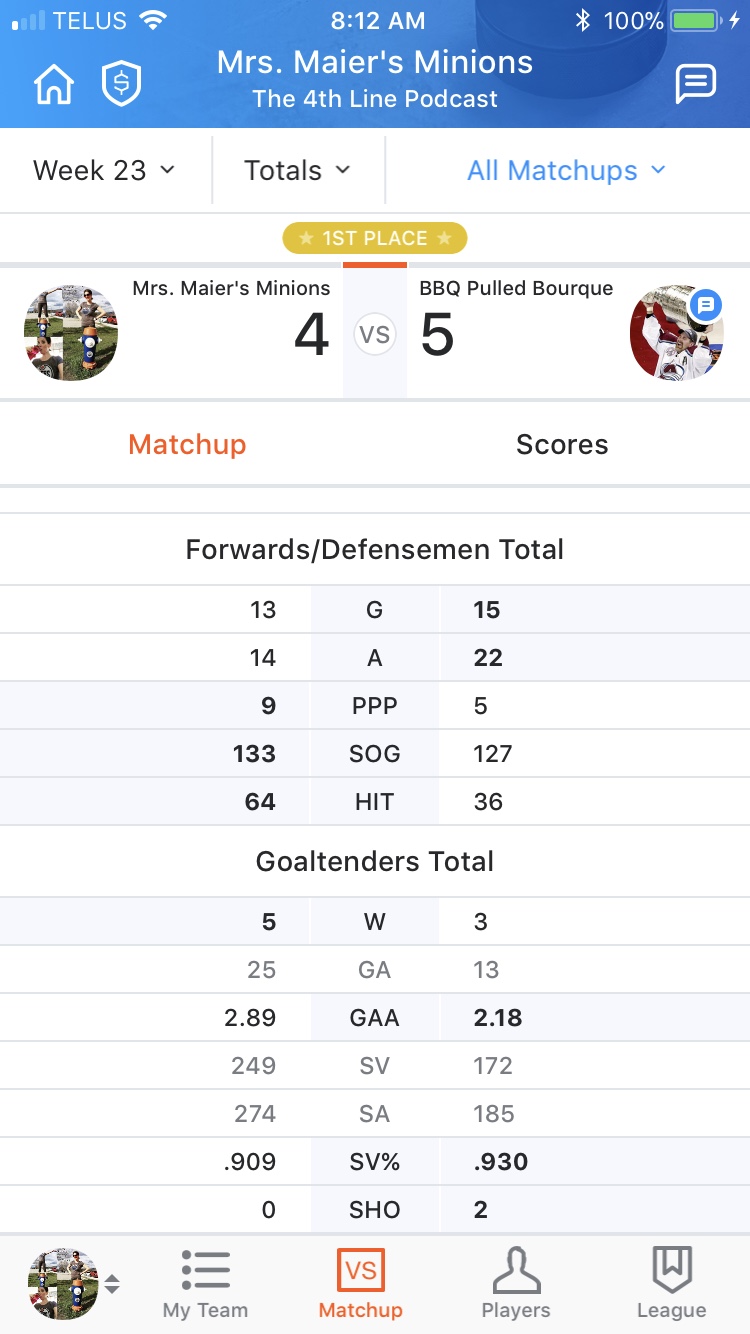Open the dollar shield icon

[x=121, y=85]
